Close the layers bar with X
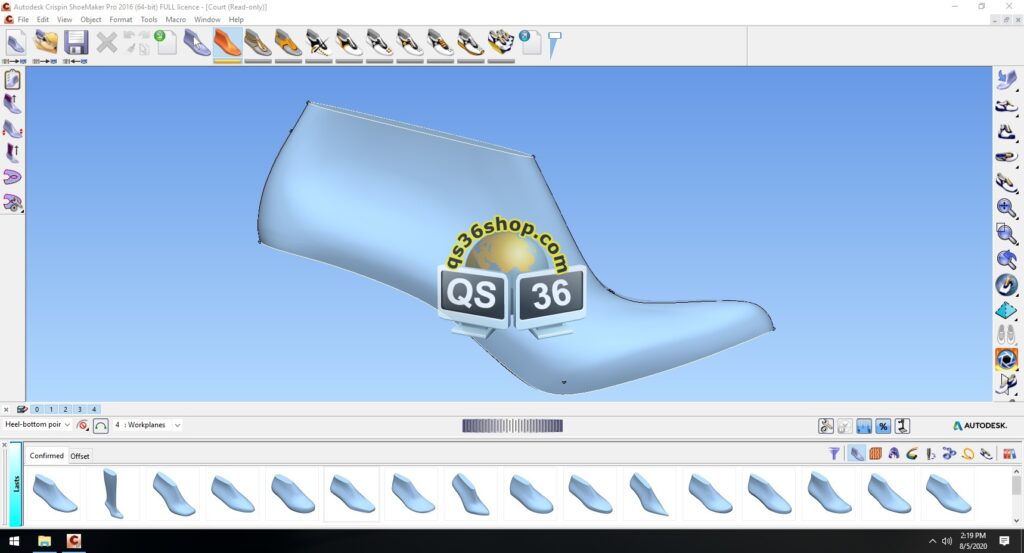 (x=6, y=409)
